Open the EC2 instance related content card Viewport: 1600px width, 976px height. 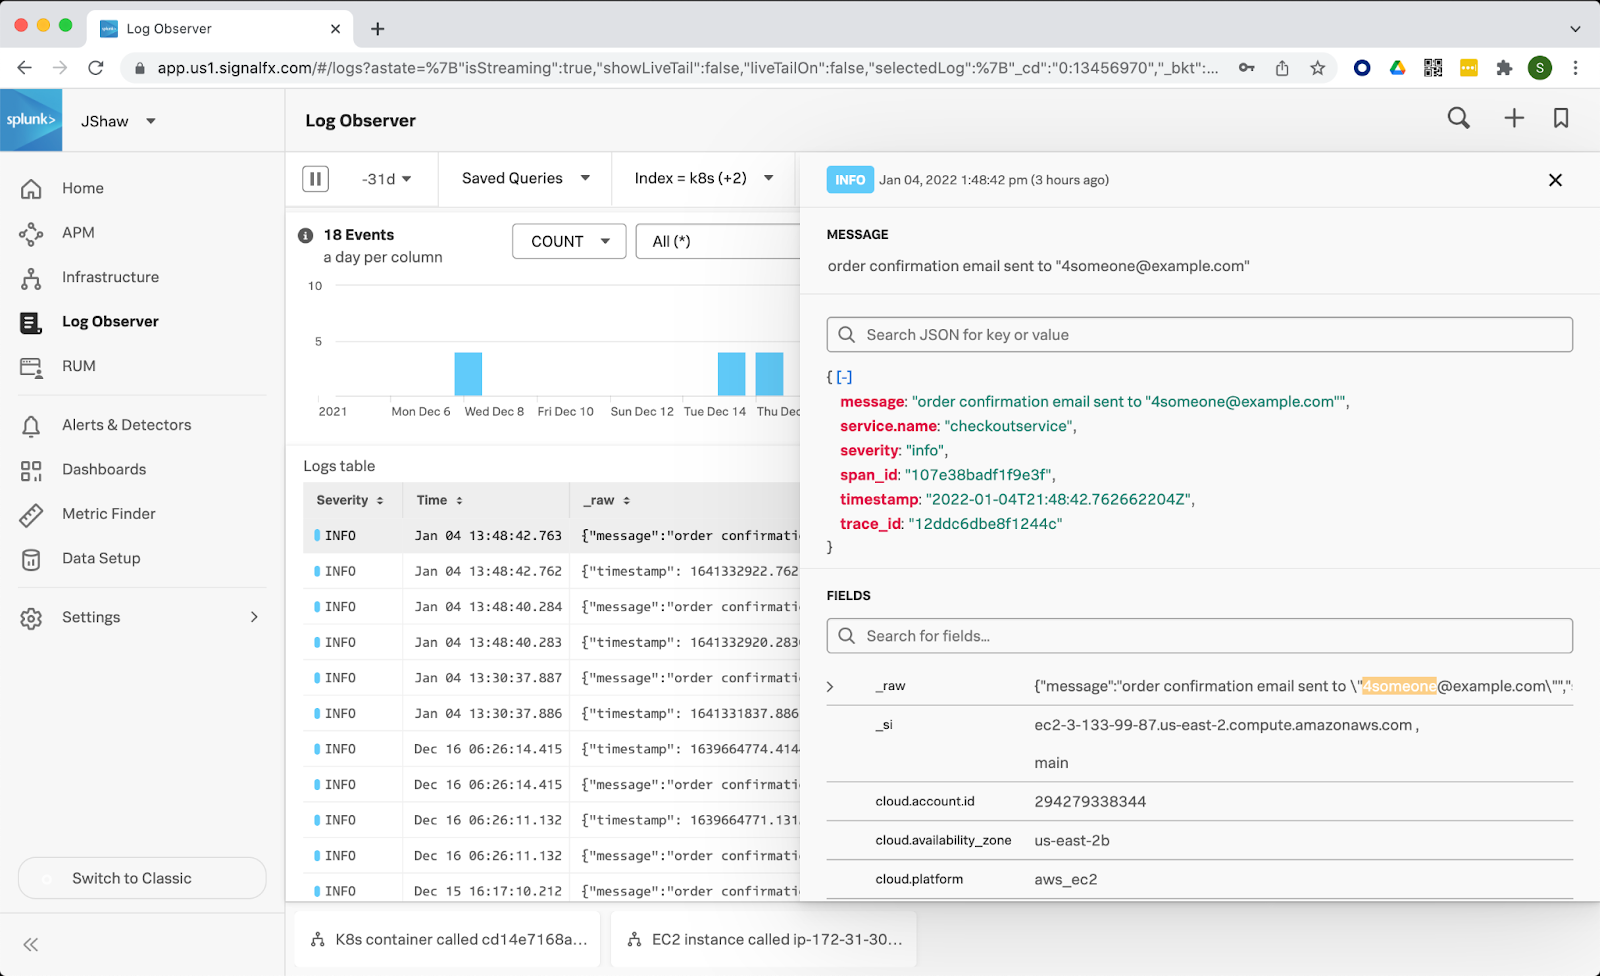(x=763, y=939)
